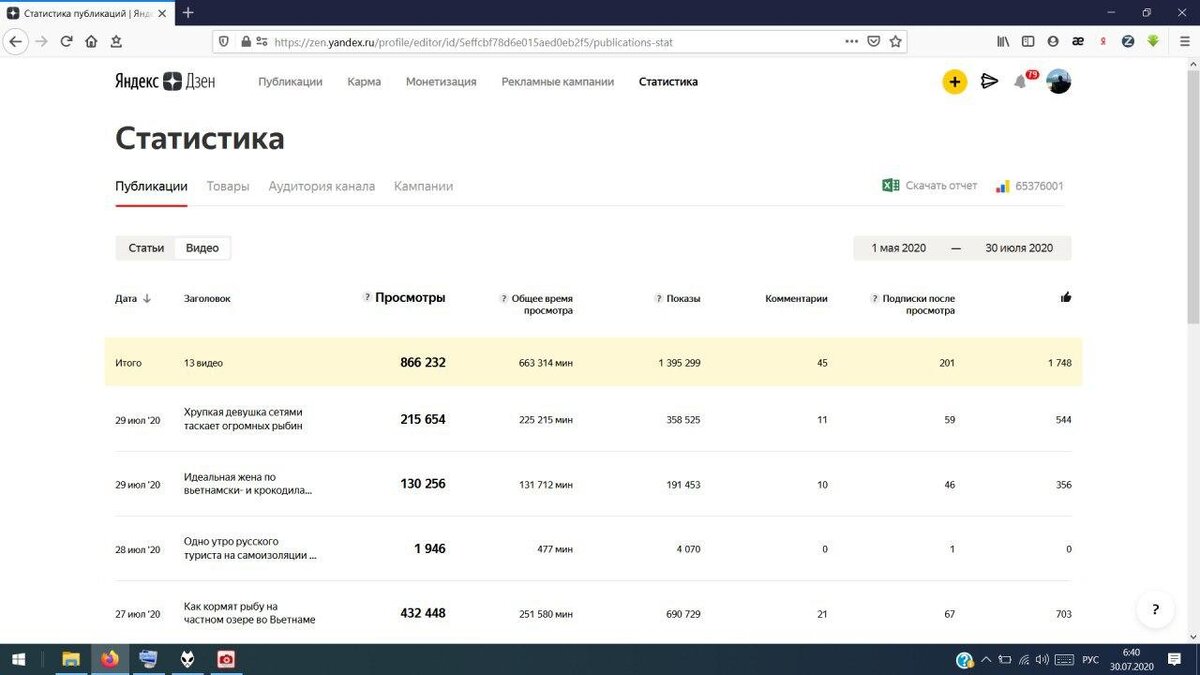Open the notifications bell with 79 badge

(1020, 82)
